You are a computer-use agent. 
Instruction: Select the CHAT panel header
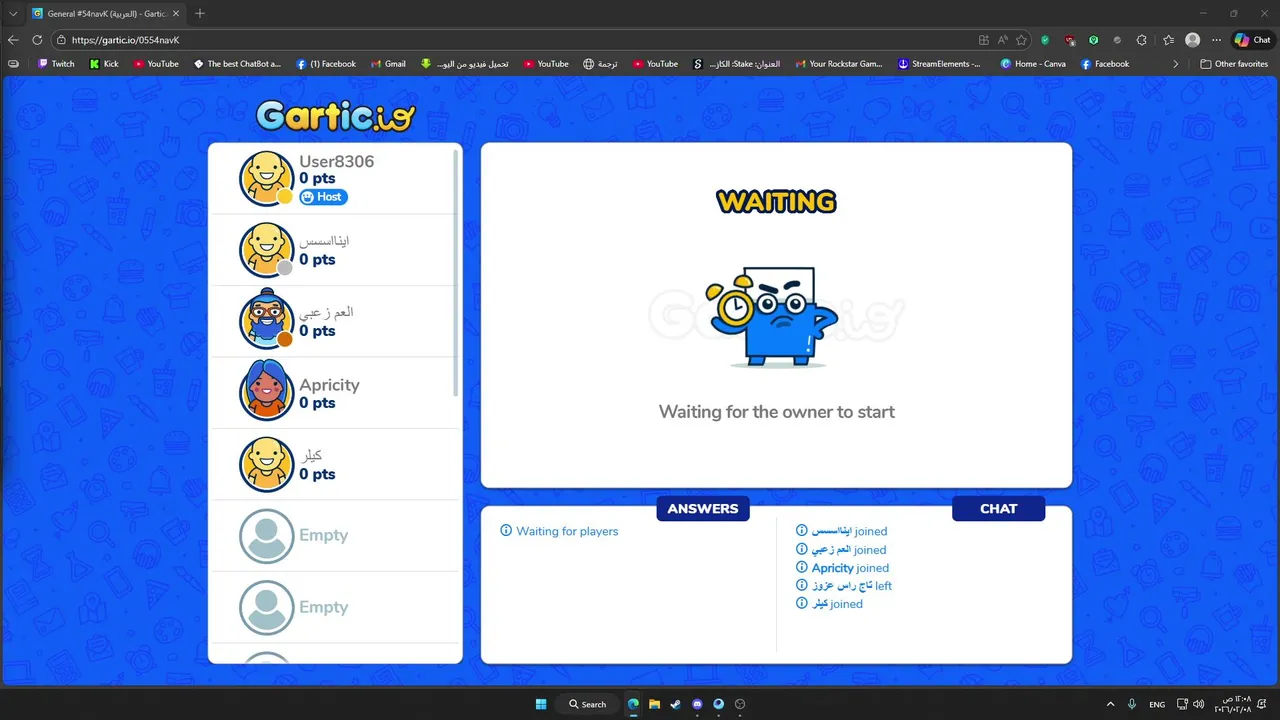[x=998, y=508]
